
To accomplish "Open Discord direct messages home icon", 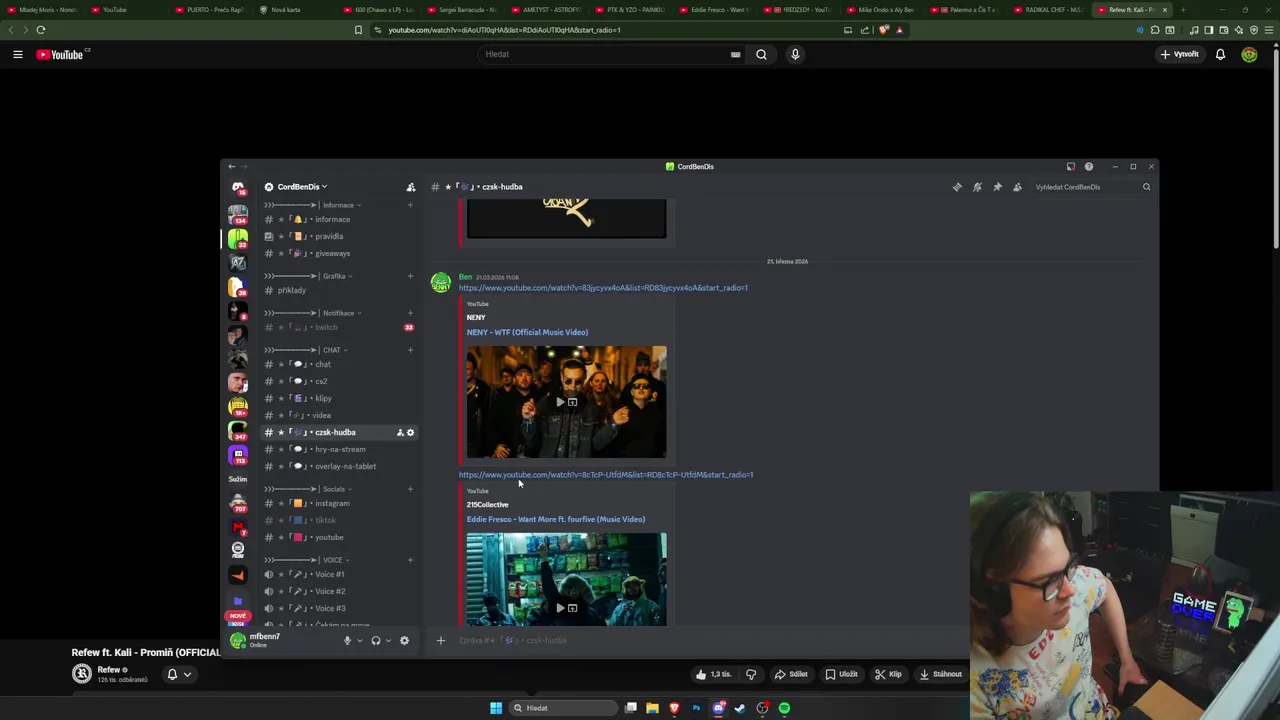I will [238, 188].
